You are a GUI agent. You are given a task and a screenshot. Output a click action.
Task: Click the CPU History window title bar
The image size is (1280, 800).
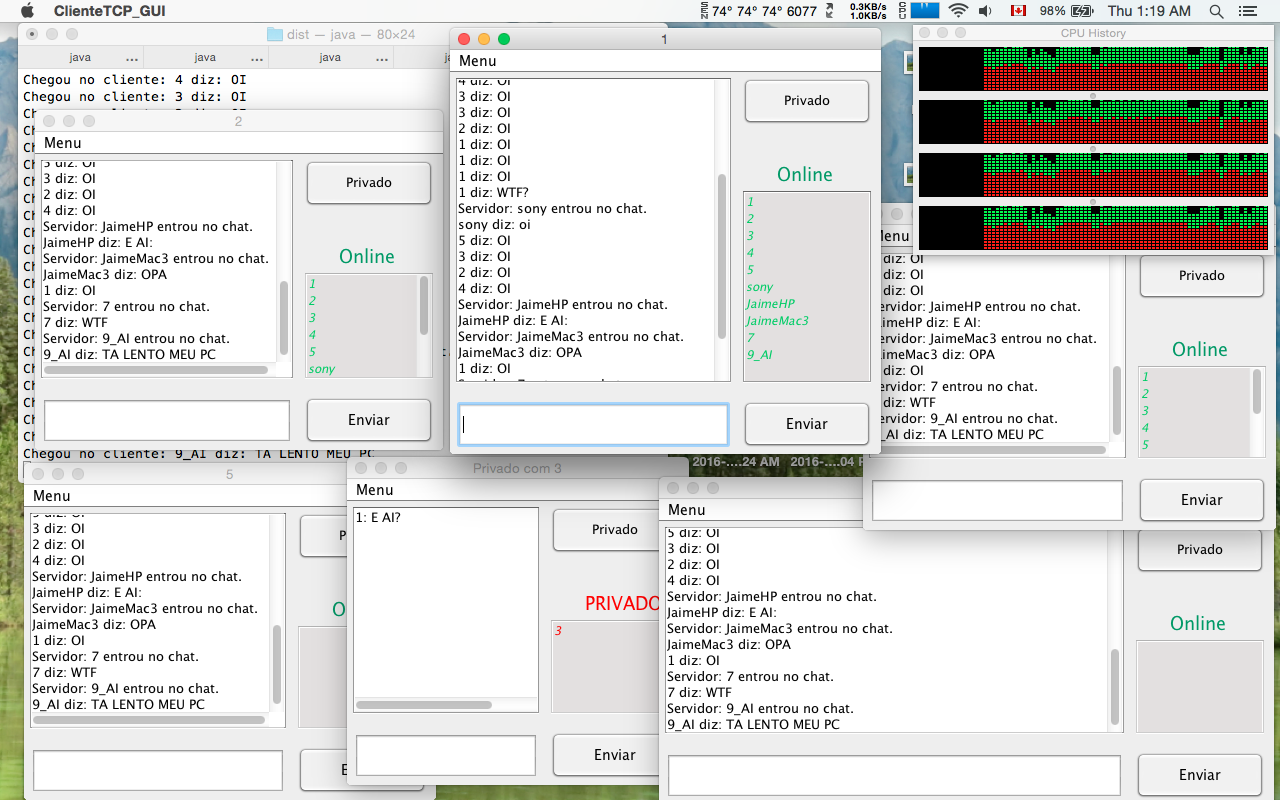(1093, 33)
